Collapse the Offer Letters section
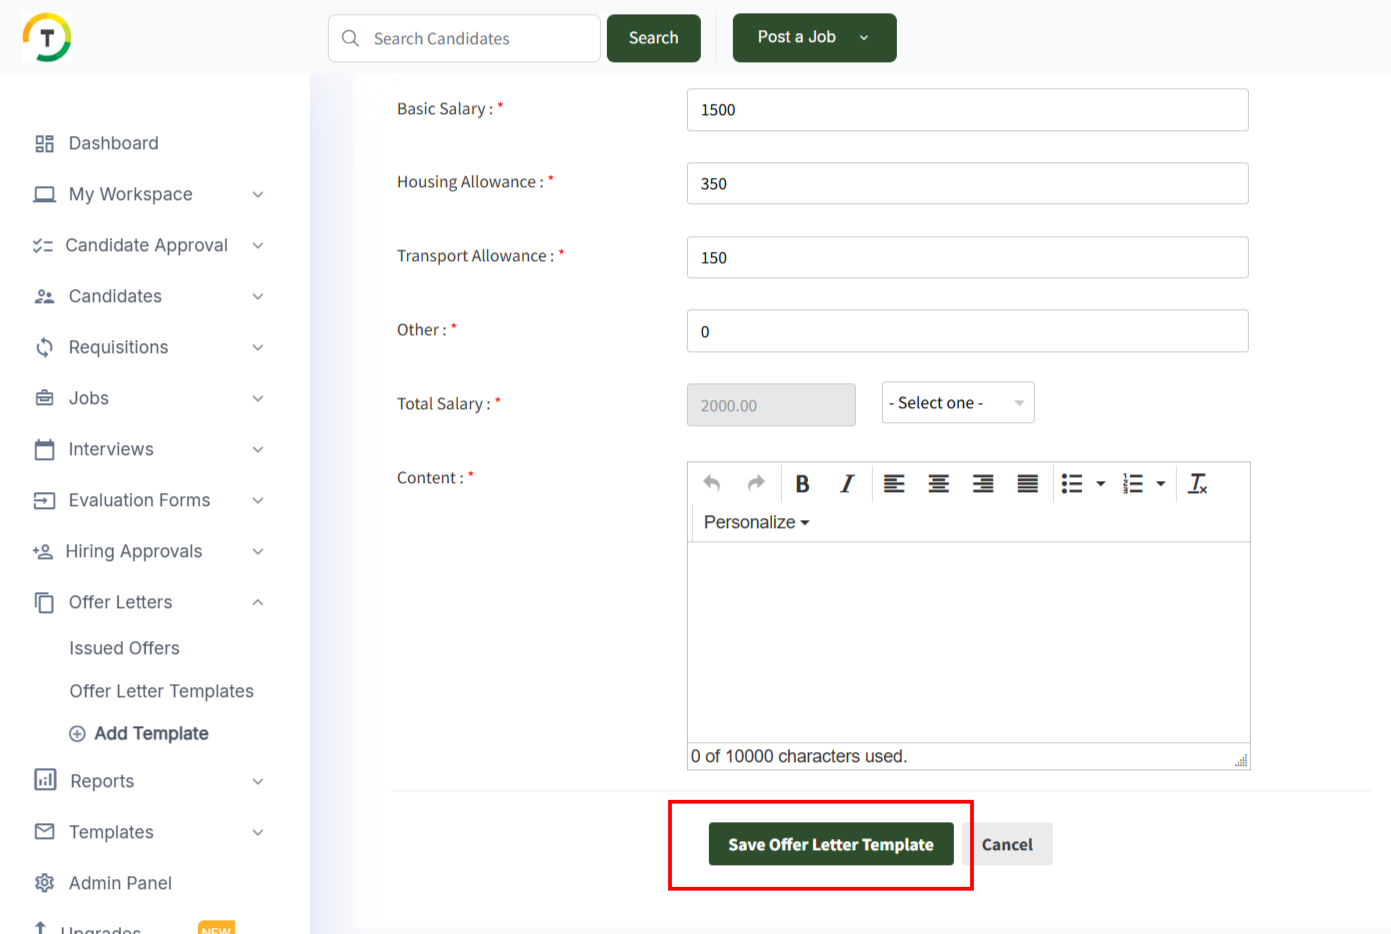 pyautogui.click(x=258, y=602)
